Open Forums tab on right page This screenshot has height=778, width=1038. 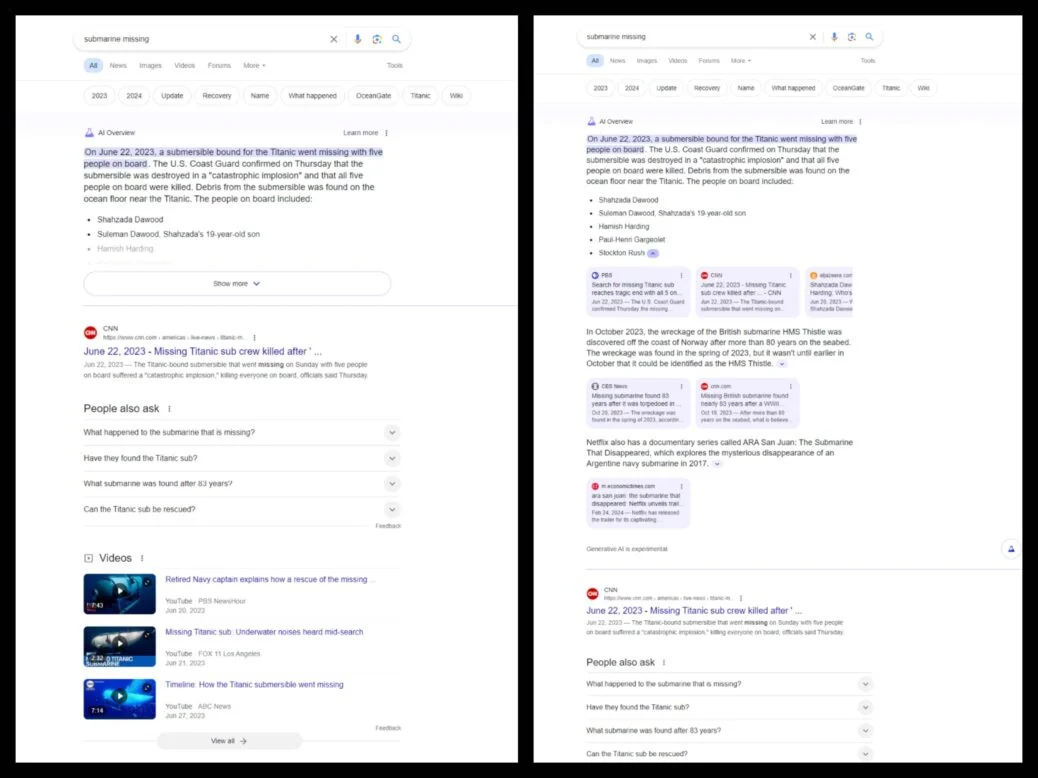click(x=709, y=61)
